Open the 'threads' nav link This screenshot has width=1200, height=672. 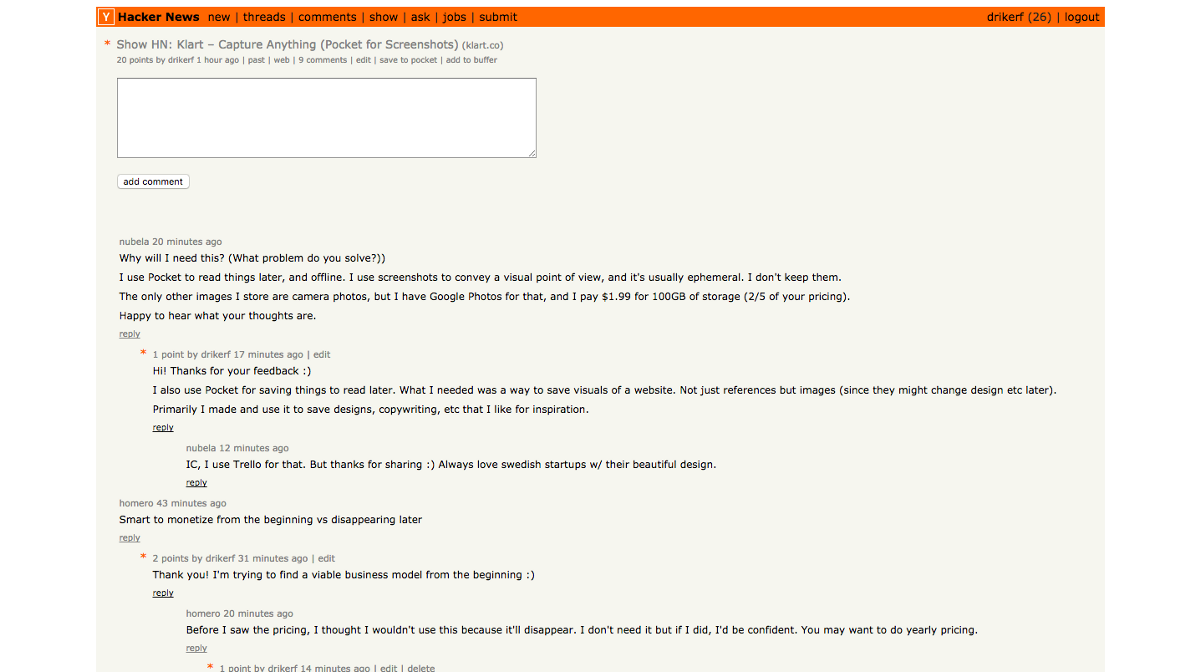(x=264, y=17)
